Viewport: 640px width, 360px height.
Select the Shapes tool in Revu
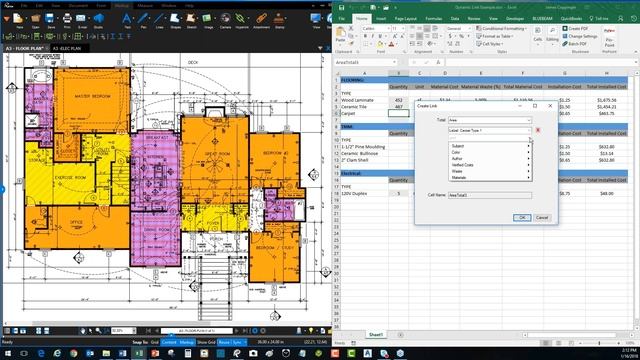pyautogui.click(x=175, y=18)
